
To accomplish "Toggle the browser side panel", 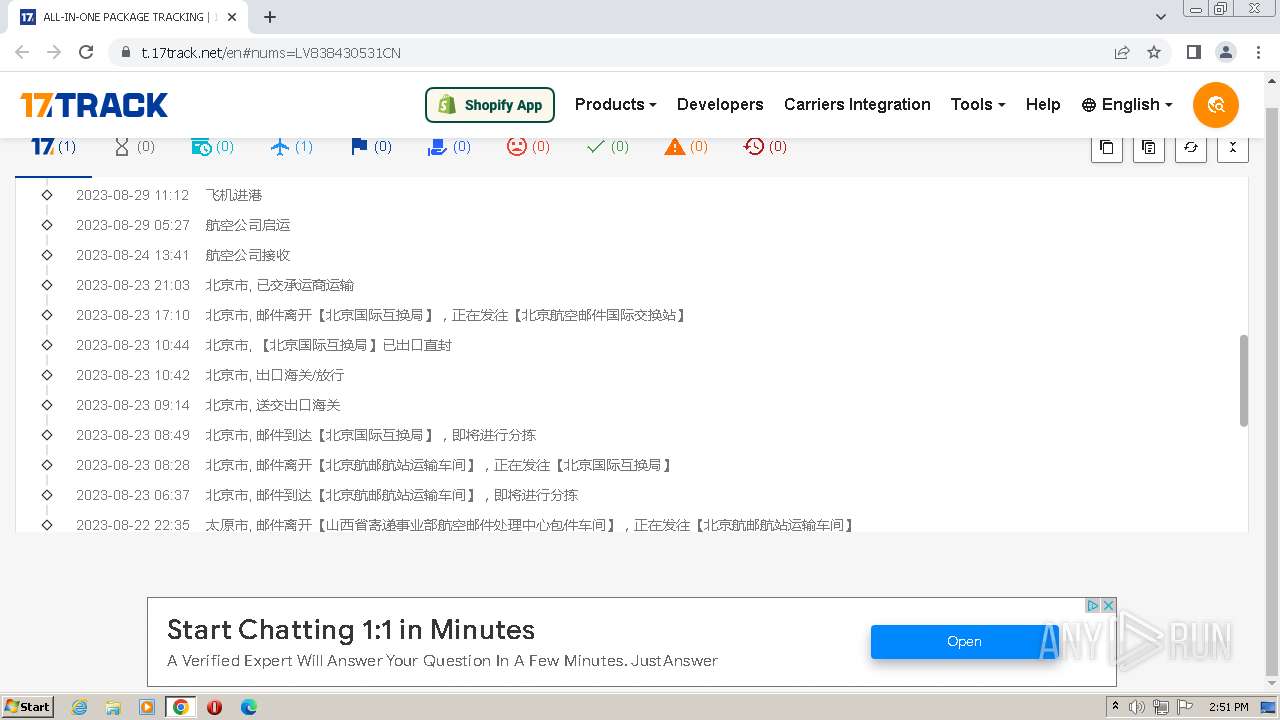I will click(x=1193, y=52).
